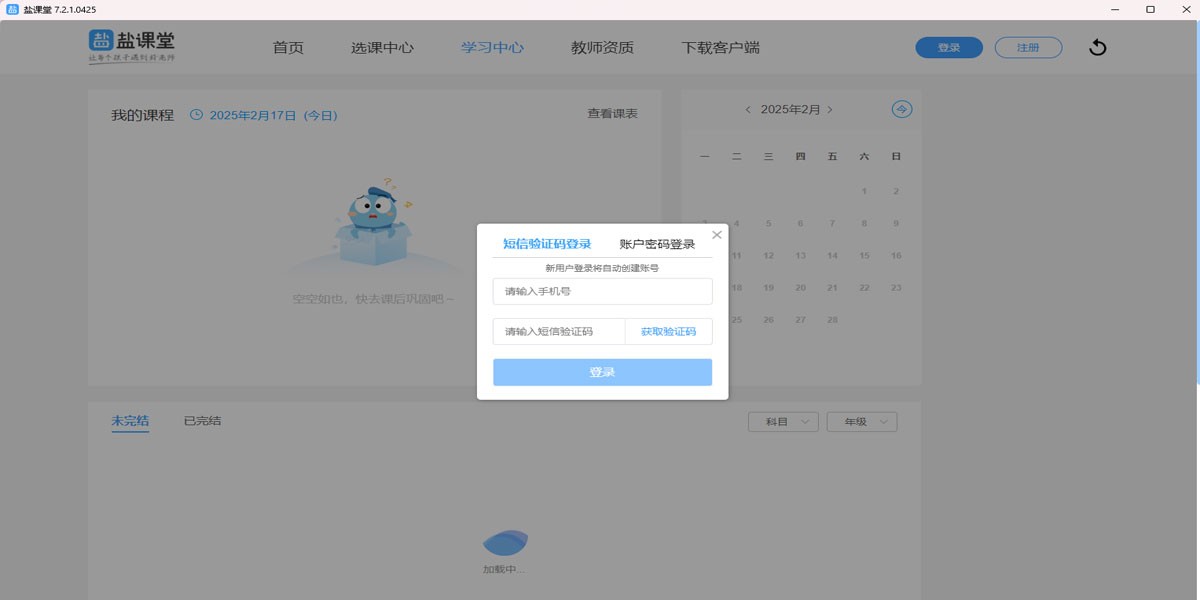Switch to 短信验证码登录 tab

[547, 244]
